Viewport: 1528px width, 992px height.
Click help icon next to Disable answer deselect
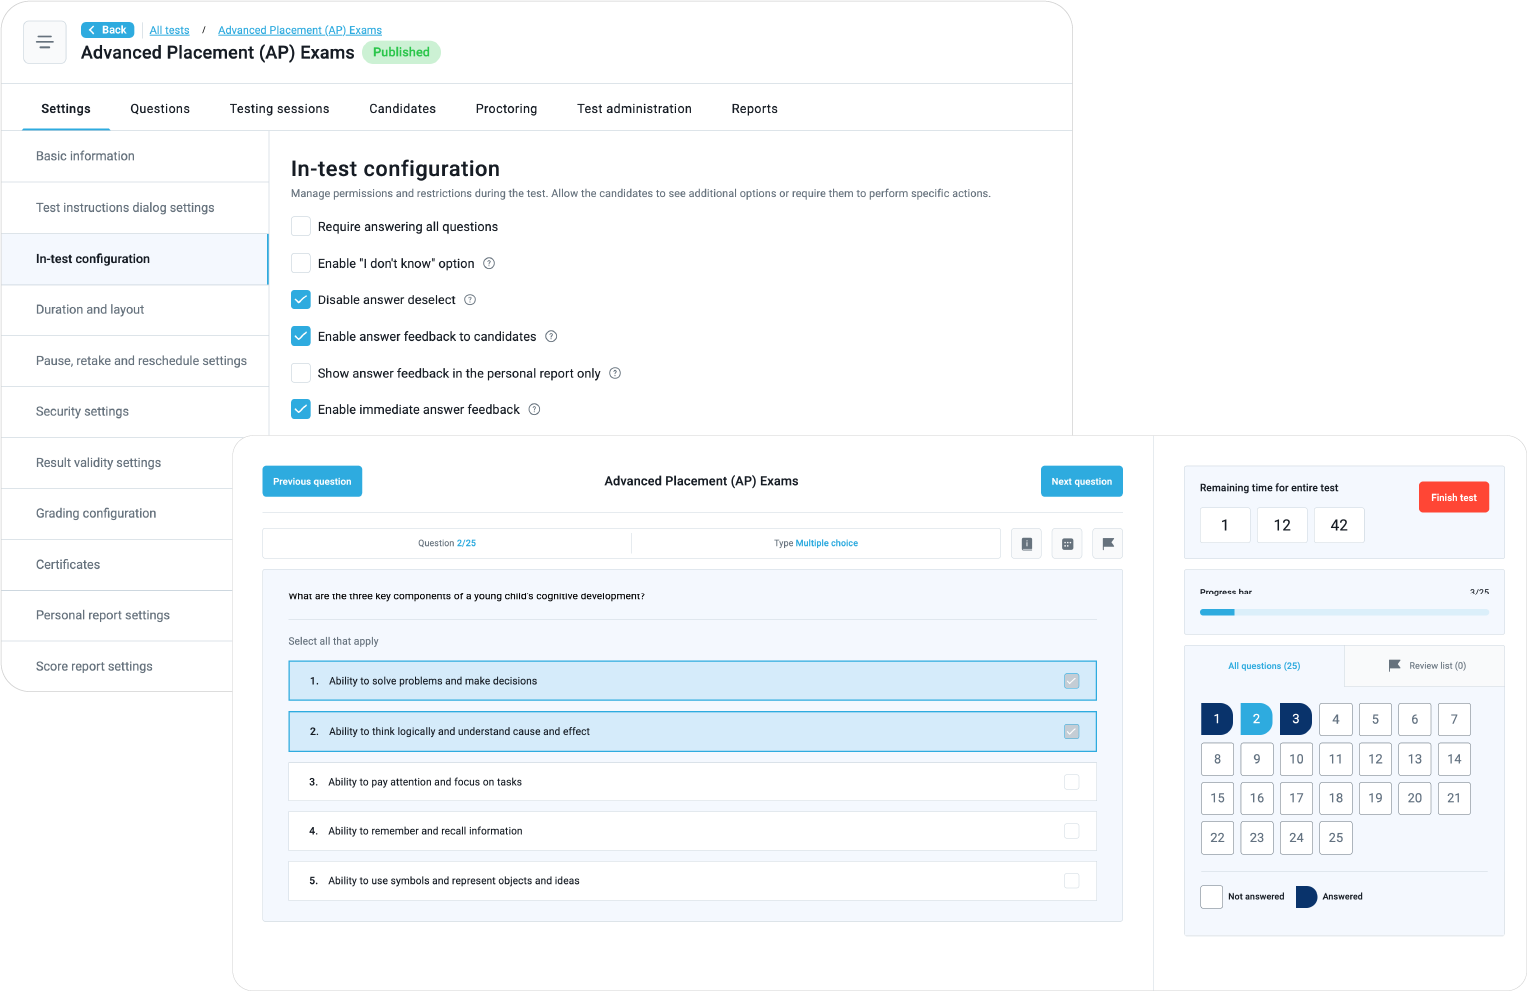470,300
